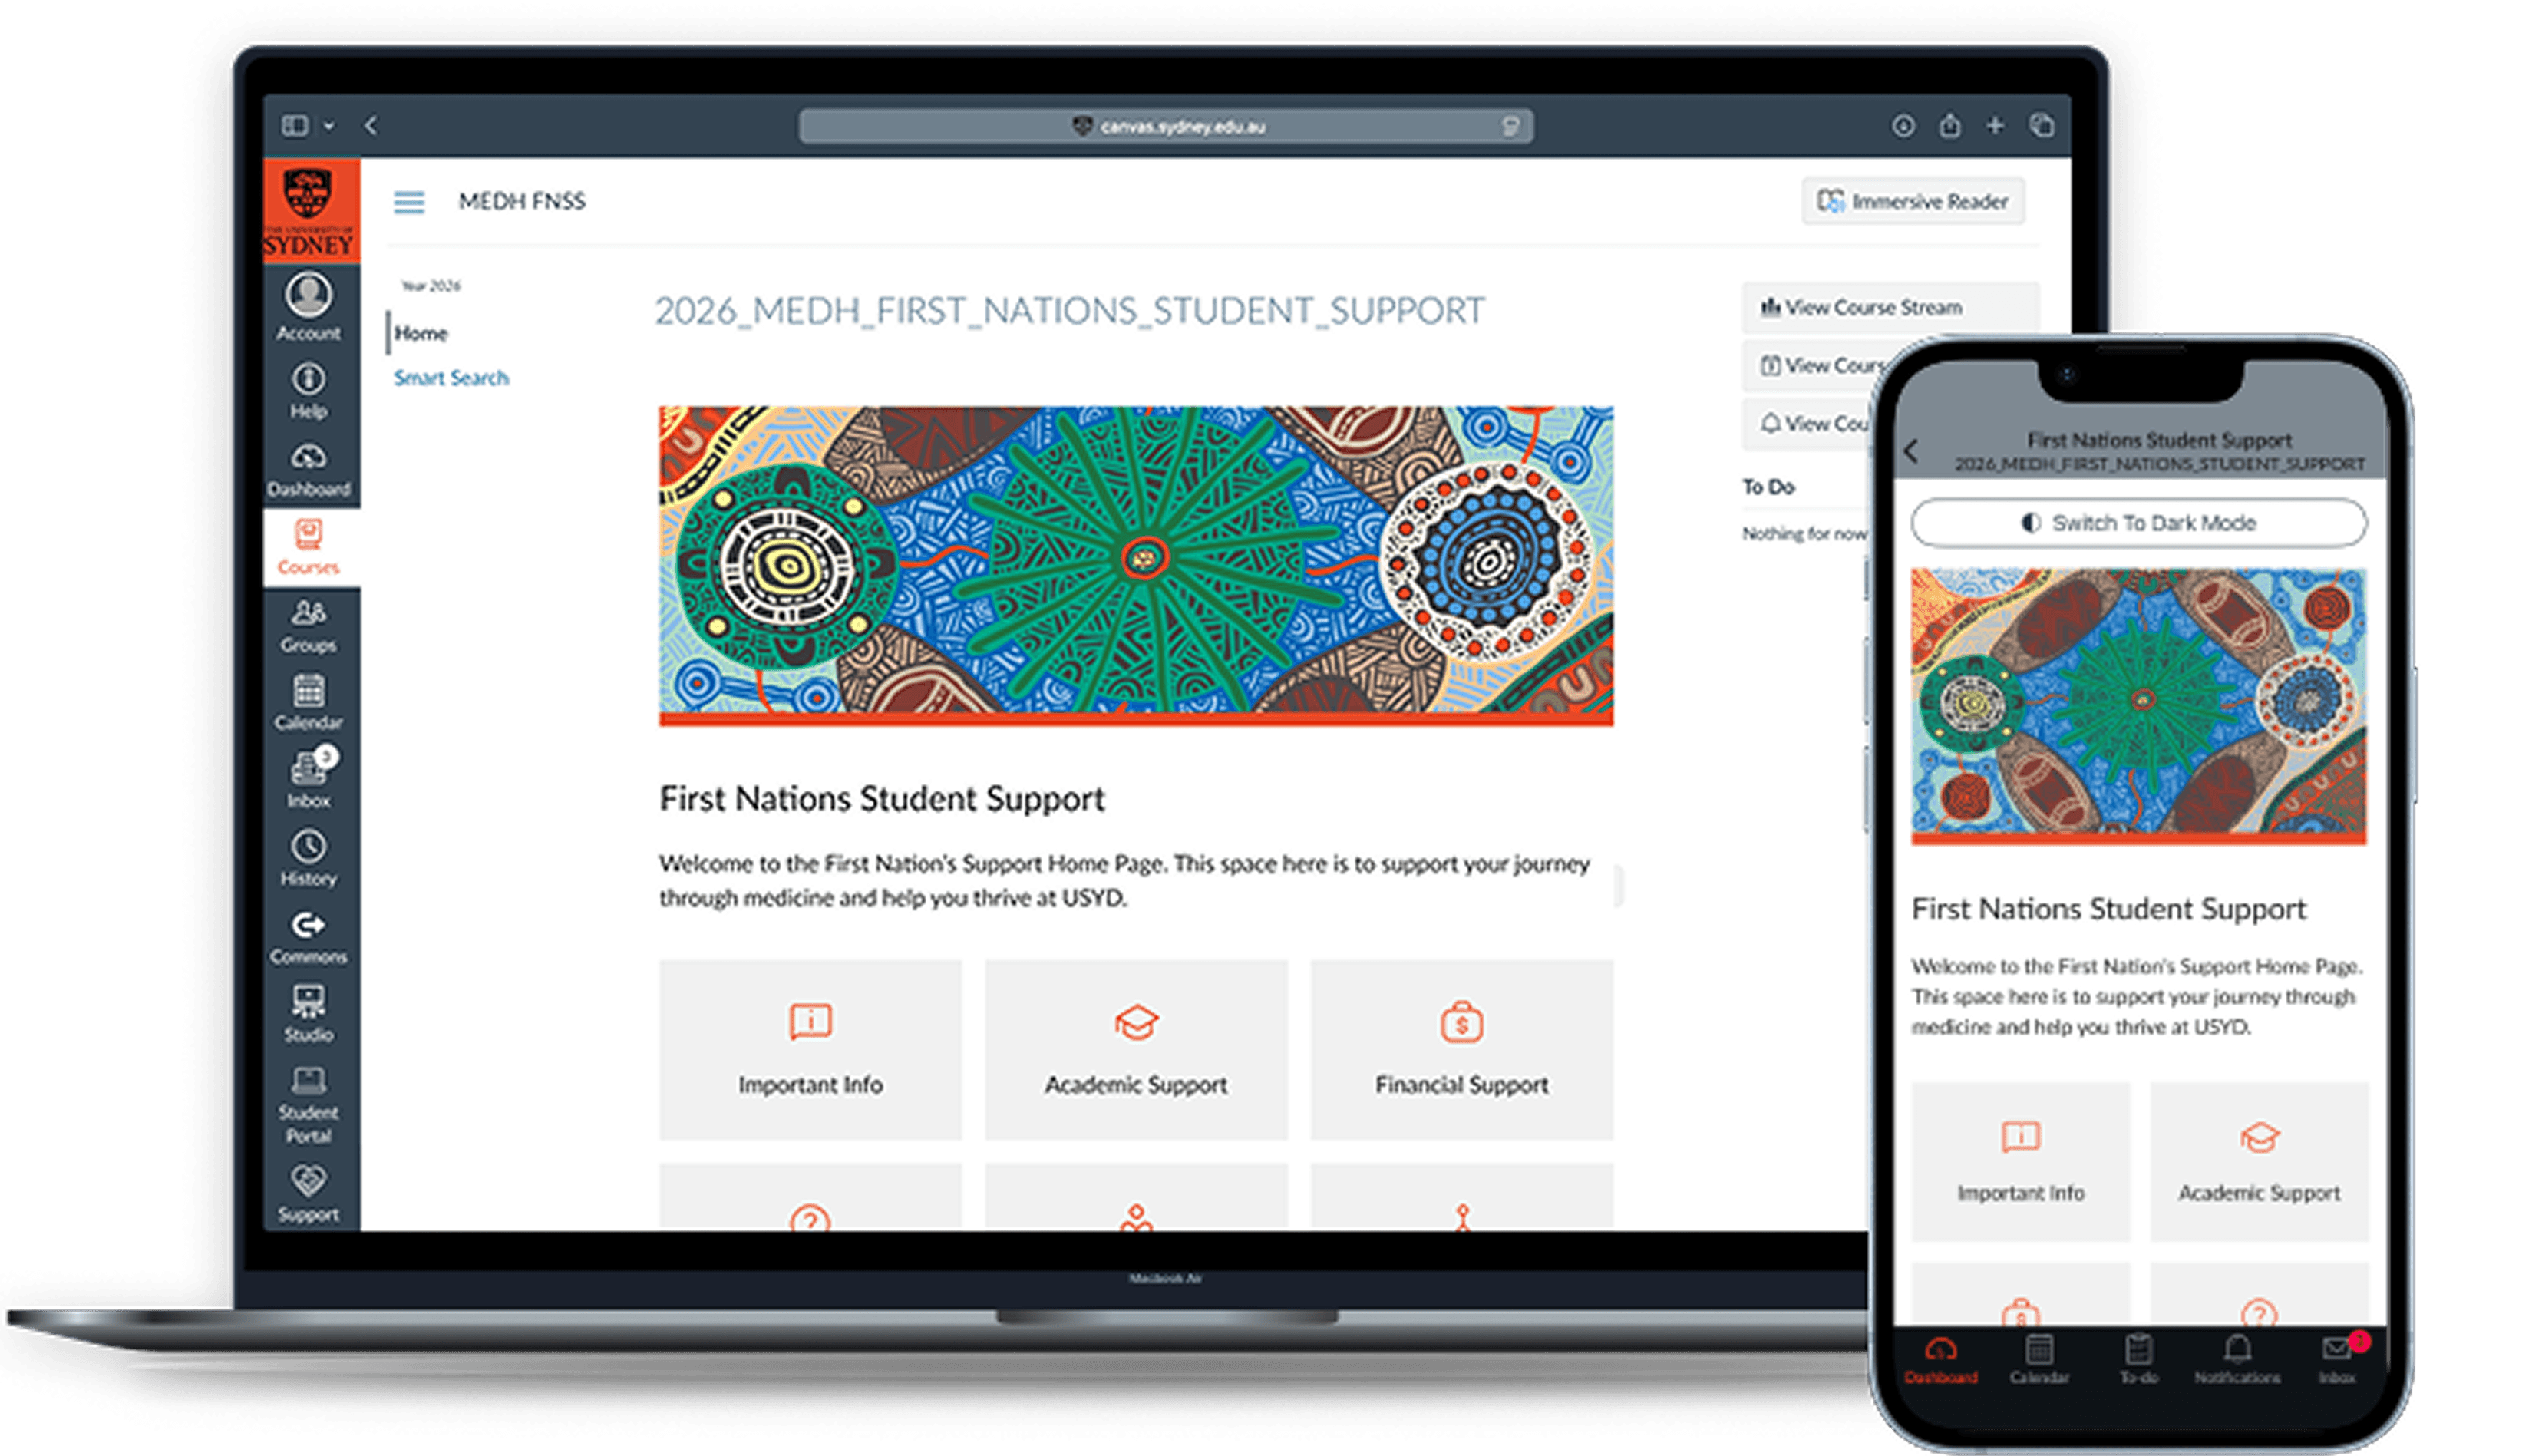Open the Account icon in Canvas sidebar
The width and height of the screenshot is (2542, 1456).
(308, 306)
